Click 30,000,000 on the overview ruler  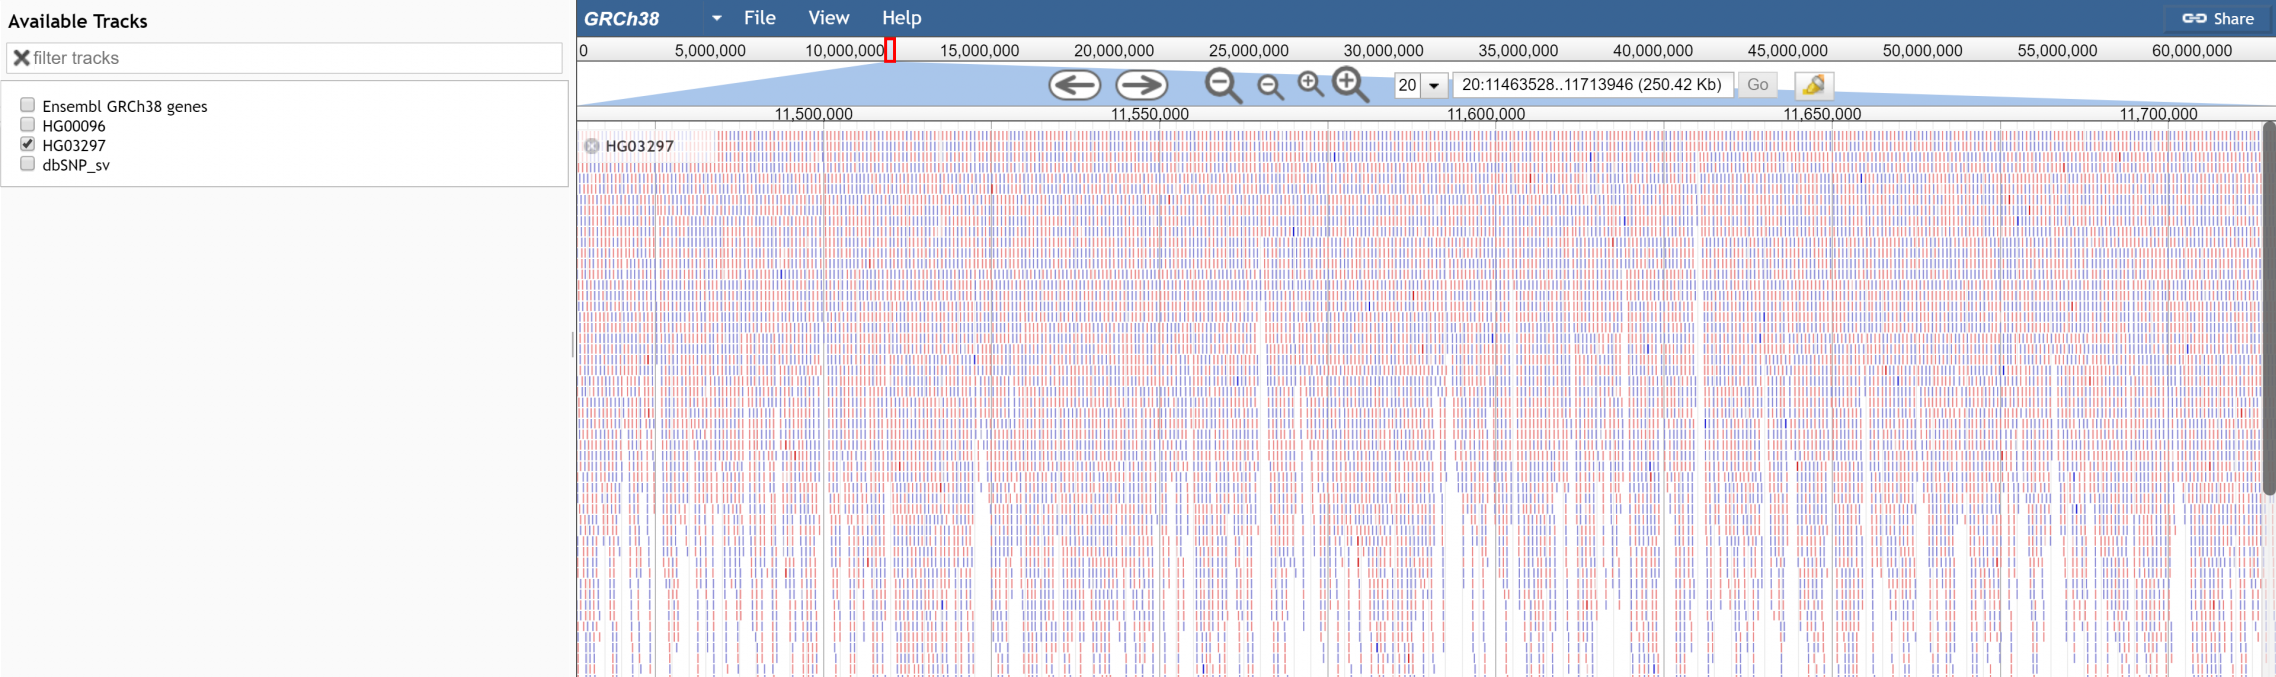(1383, 51)
